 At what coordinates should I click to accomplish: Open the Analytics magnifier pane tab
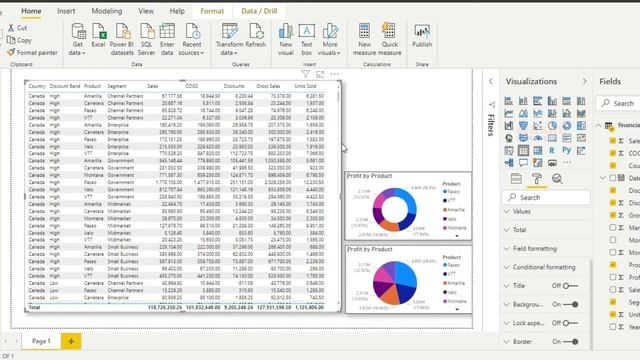pos(557,178)
